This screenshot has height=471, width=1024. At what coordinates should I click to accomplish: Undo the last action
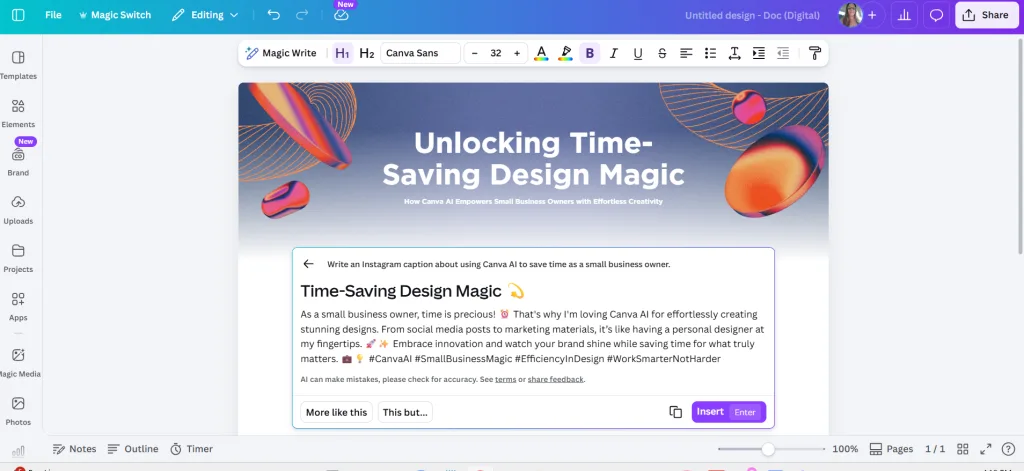click(274, 15)
